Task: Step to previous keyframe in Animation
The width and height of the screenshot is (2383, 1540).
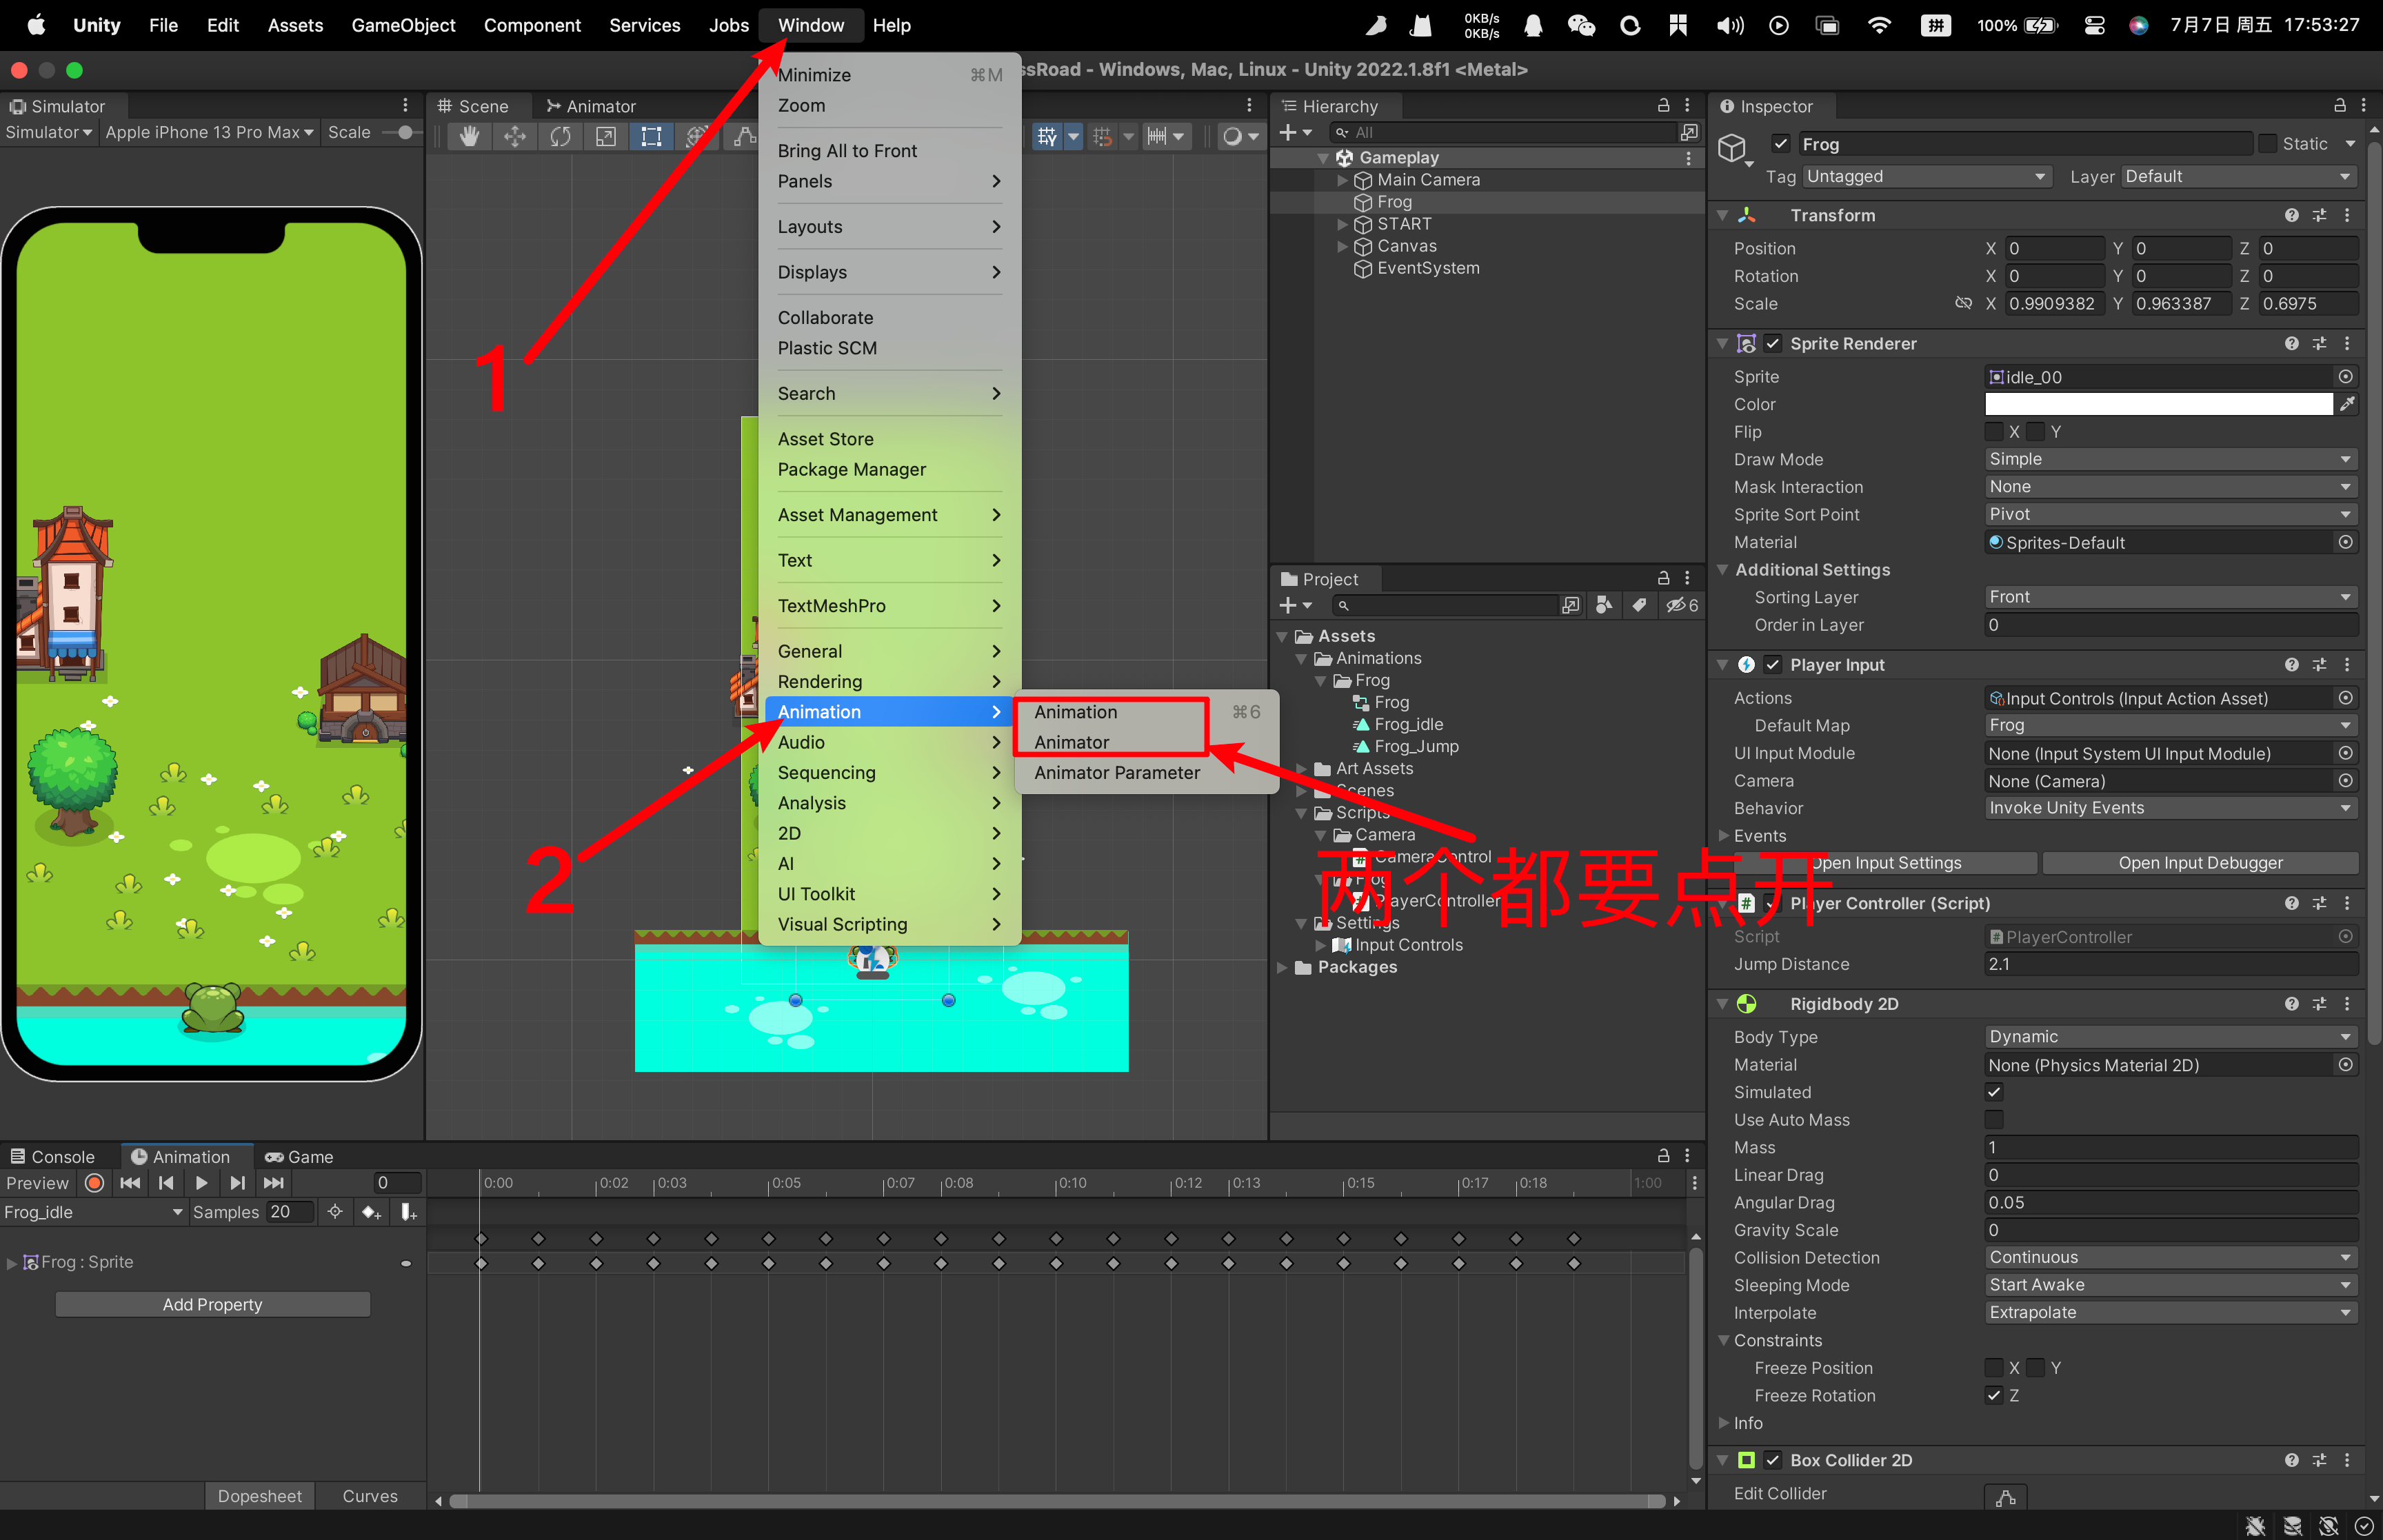Action: [166, 1183]
